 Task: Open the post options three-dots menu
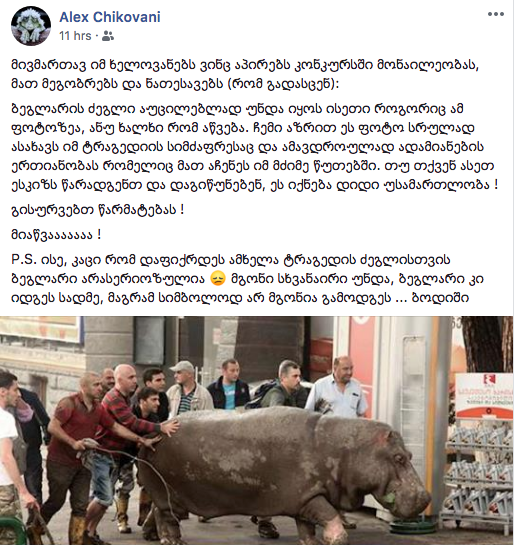click(496, 14)
